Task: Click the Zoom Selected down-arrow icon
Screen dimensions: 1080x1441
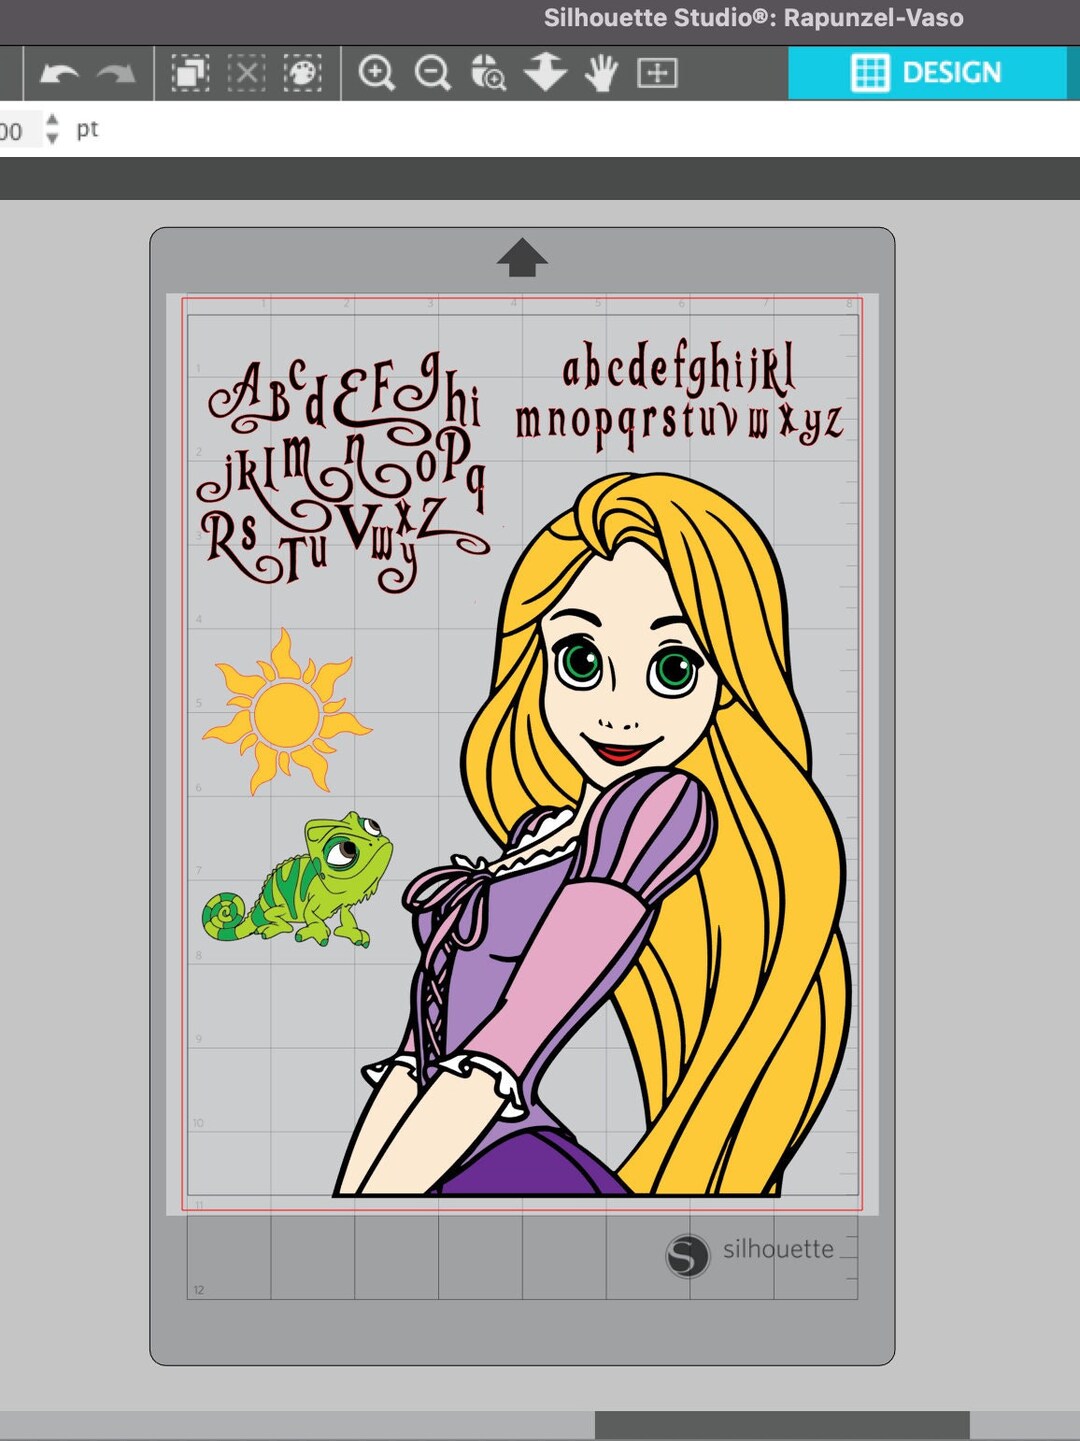Action: click(544, 72)
